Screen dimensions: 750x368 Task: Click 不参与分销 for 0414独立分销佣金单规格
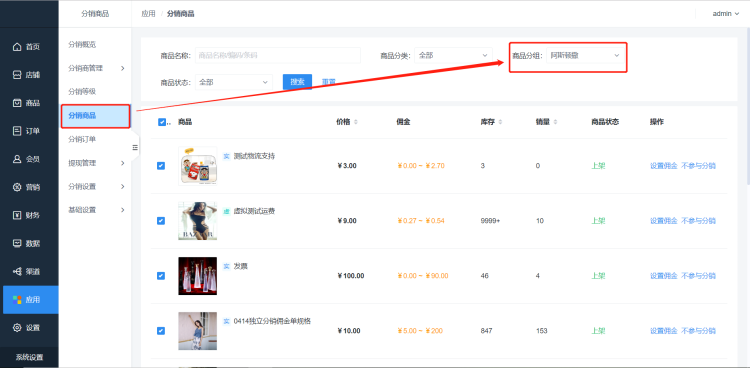pos(698,331)
